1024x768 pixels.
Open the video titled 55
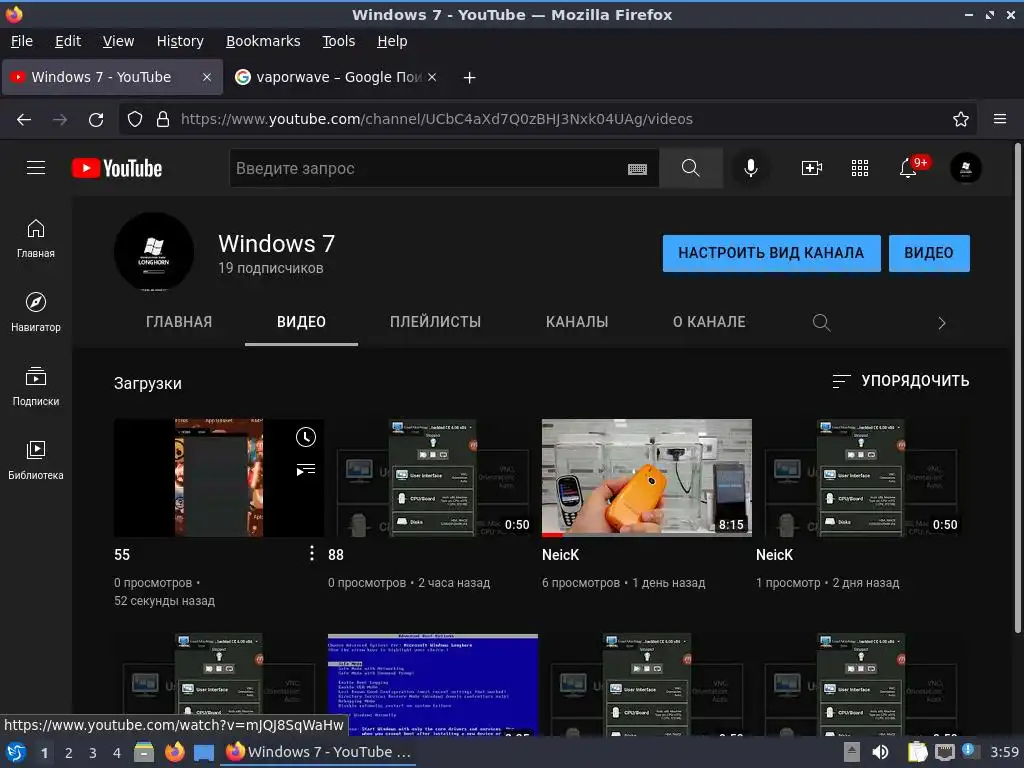(x=122, y=555)
